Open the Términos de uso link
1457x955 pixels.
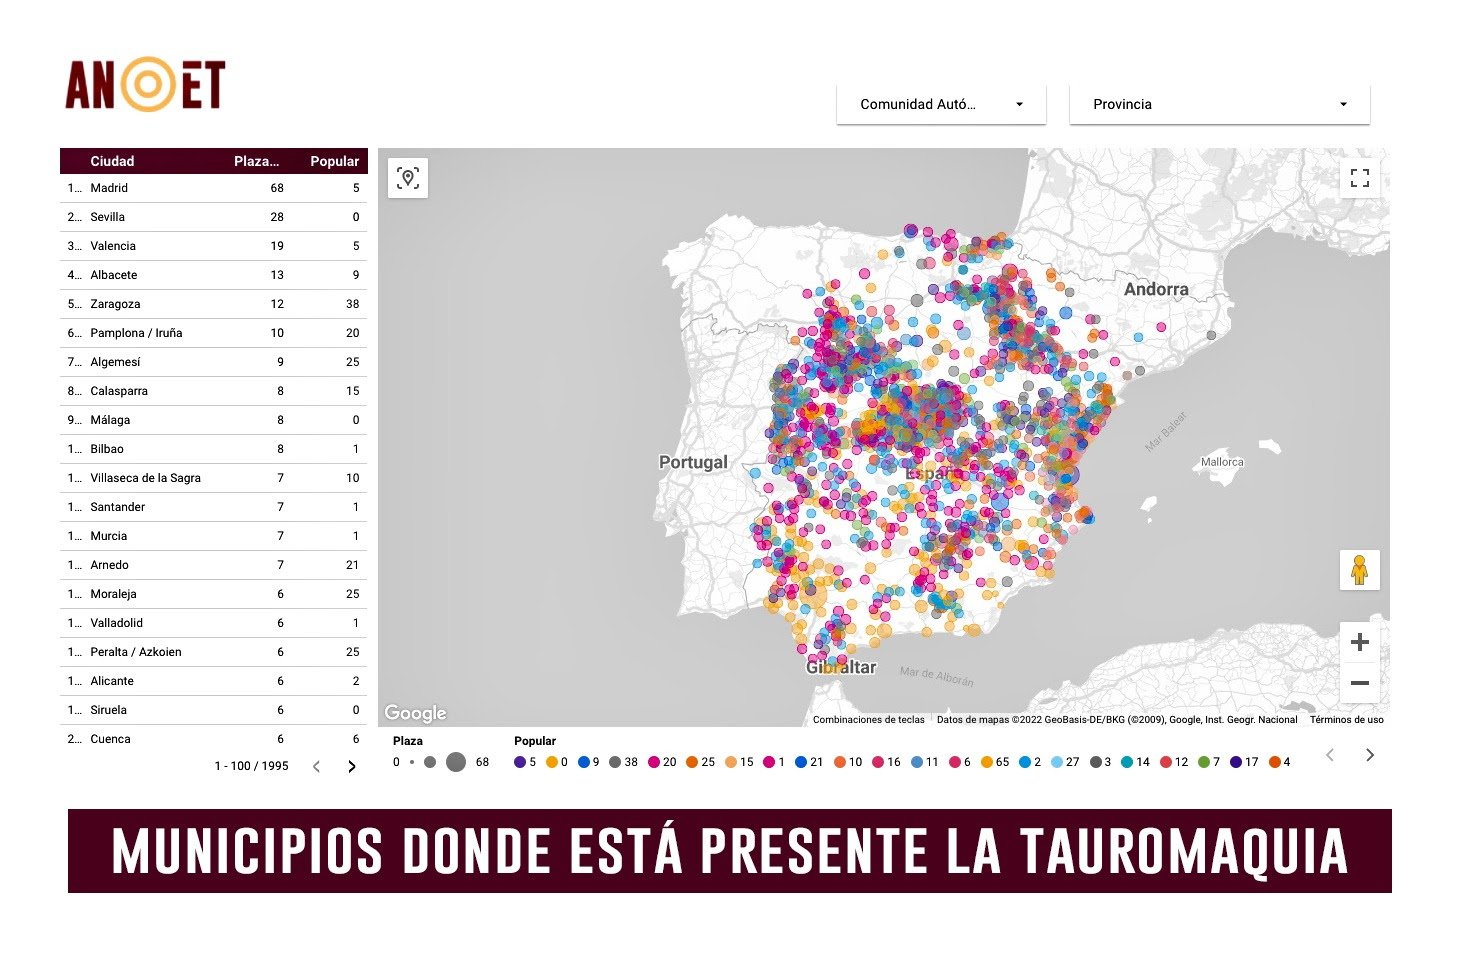1346,720
